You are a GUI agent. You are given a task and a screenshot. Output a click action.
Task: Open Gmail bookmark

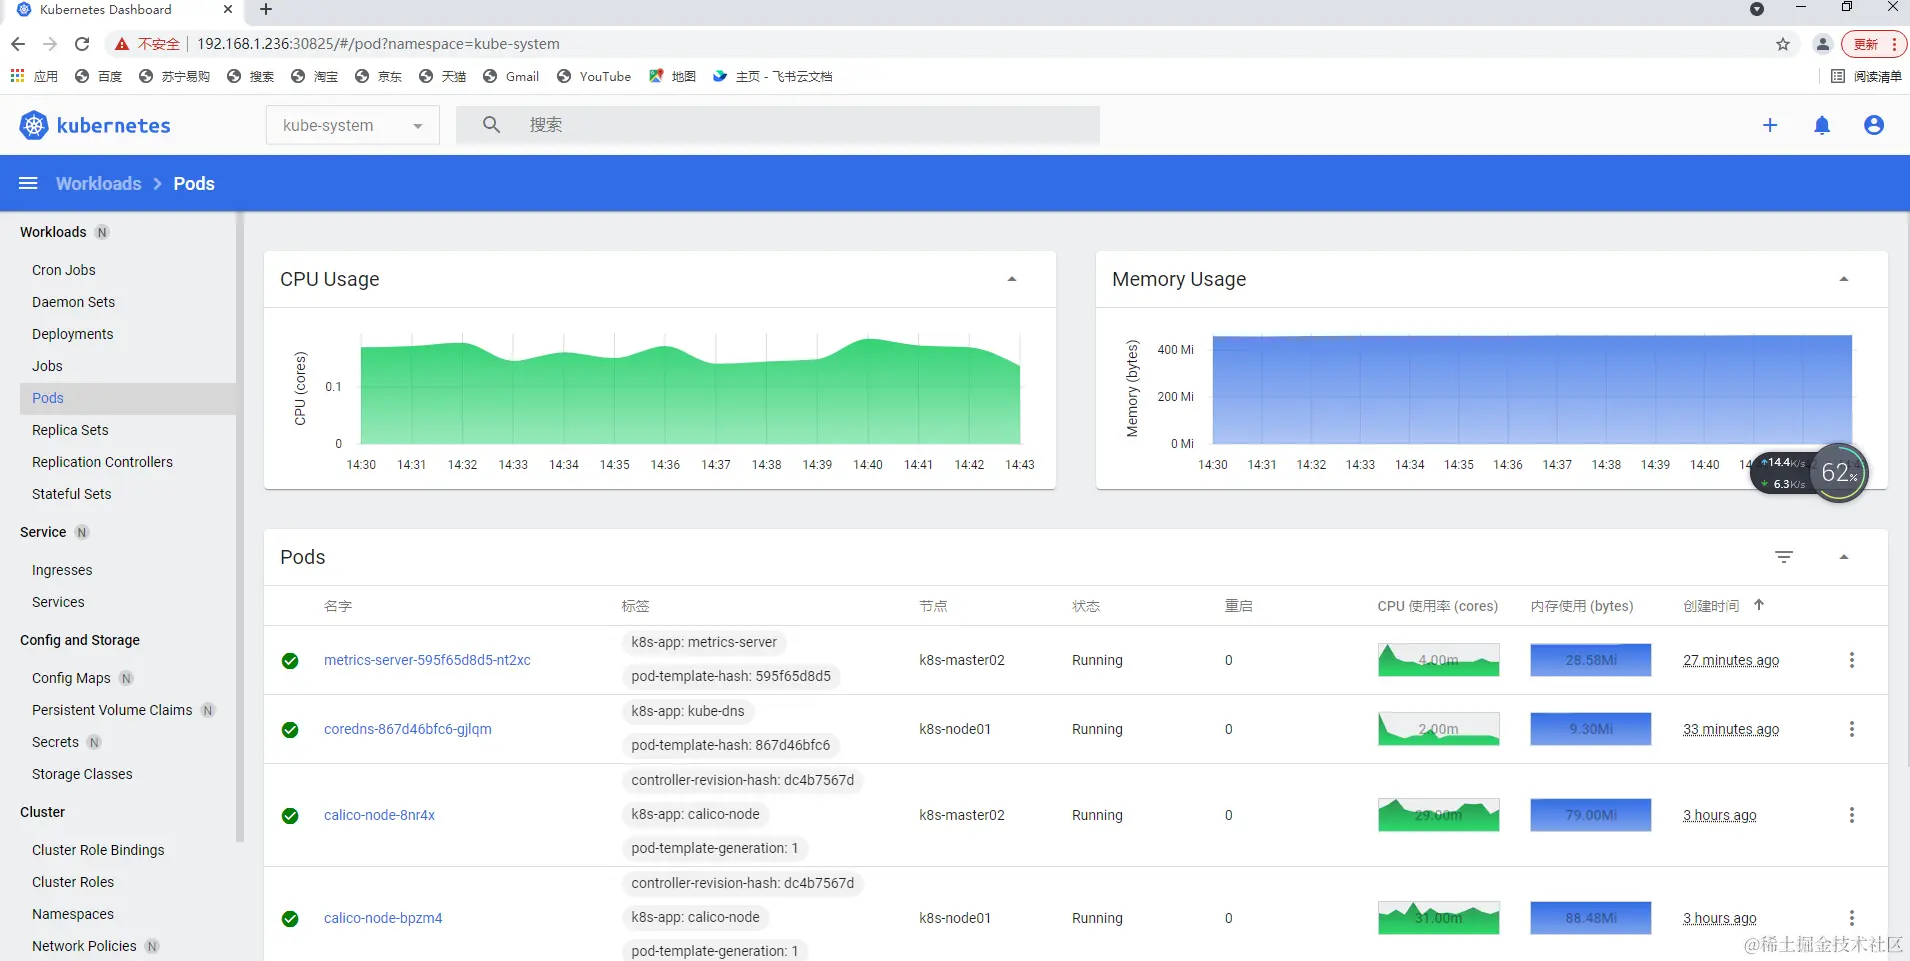coord(511,76)
